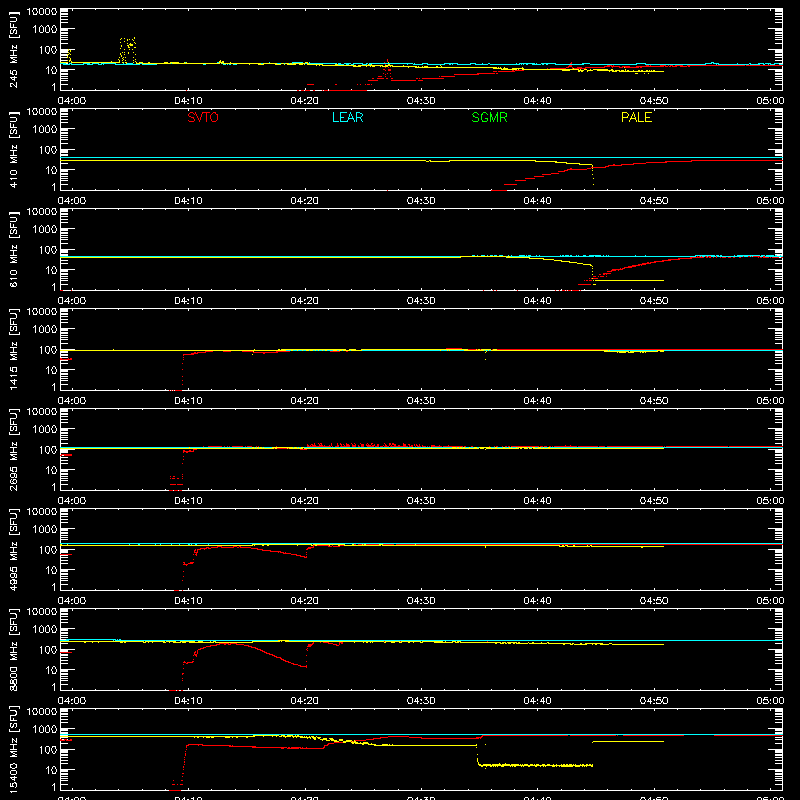
Task: Click the 04:50 tick under the 8800 MHz plot
Action: (654, 701)
